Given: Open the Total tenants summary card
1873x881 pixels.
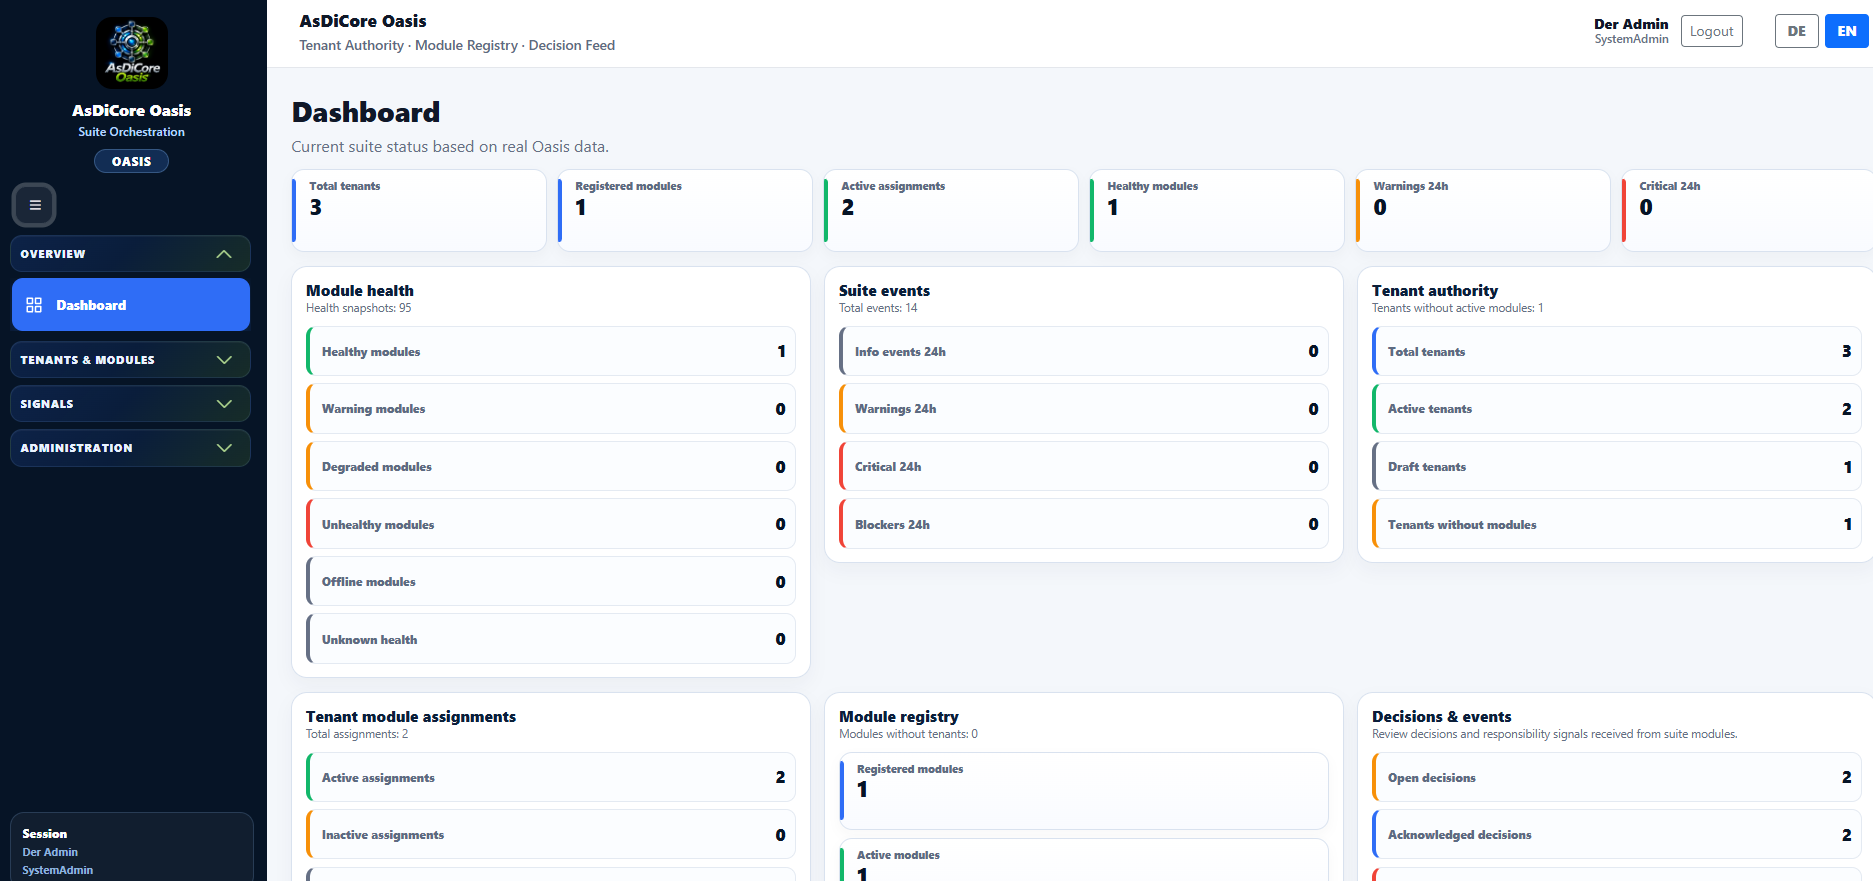Looking at the screenshot, I should (419, 210).
